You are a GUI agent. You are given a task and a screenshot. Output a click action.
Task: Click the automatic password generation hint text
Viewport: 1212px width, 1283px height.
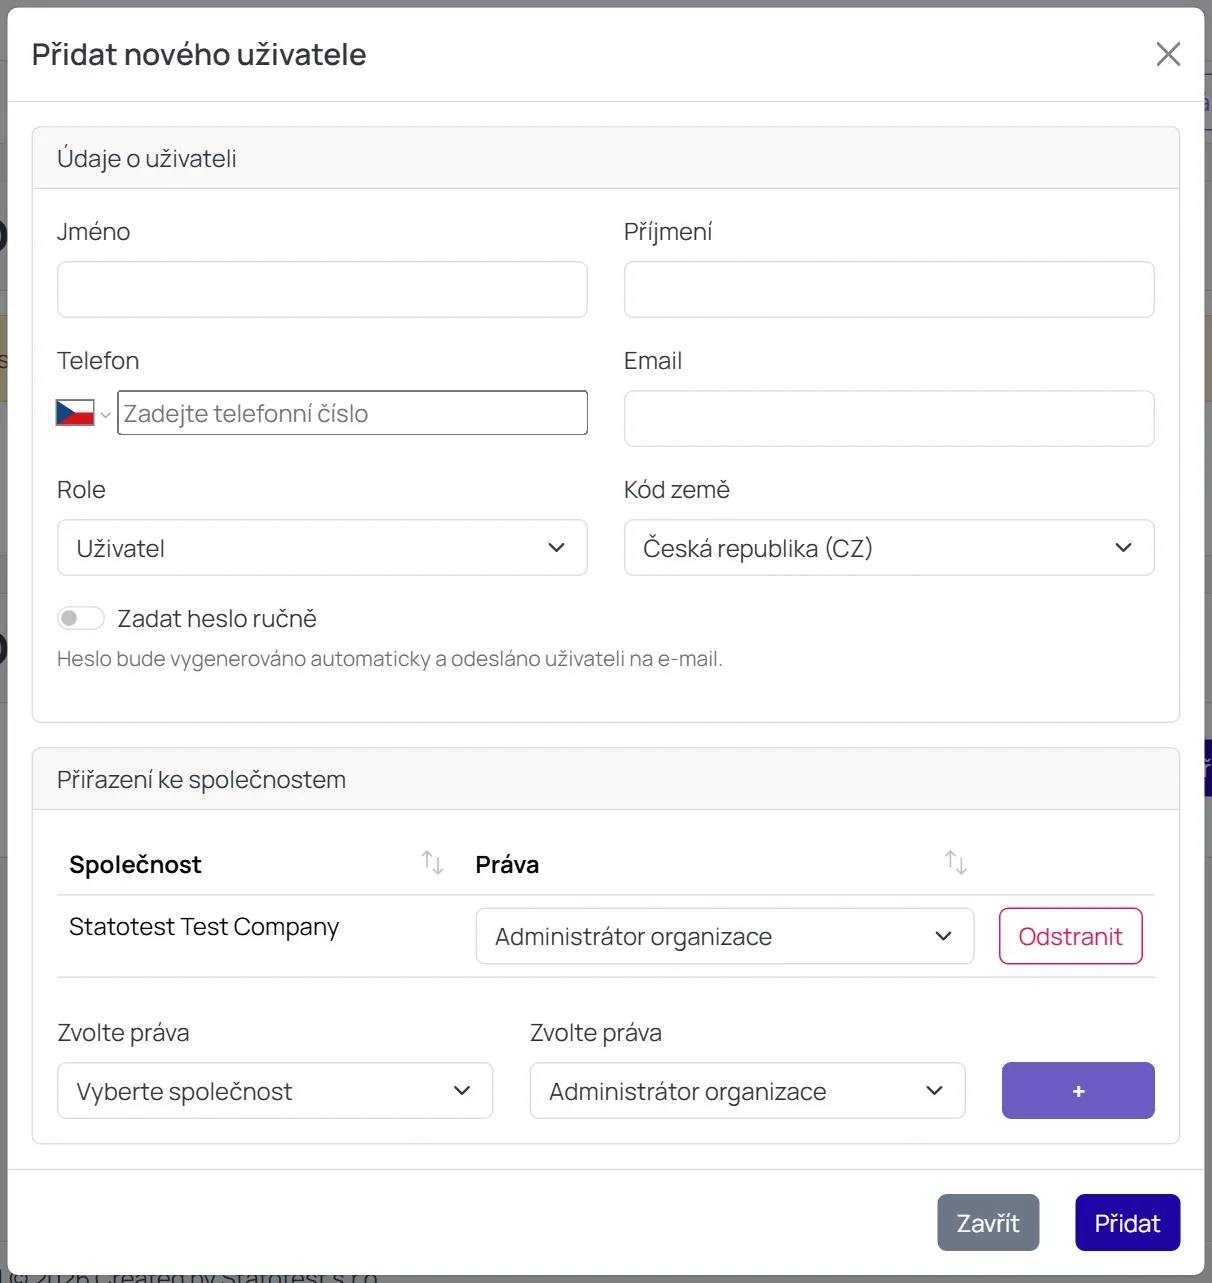pos(390,659)
